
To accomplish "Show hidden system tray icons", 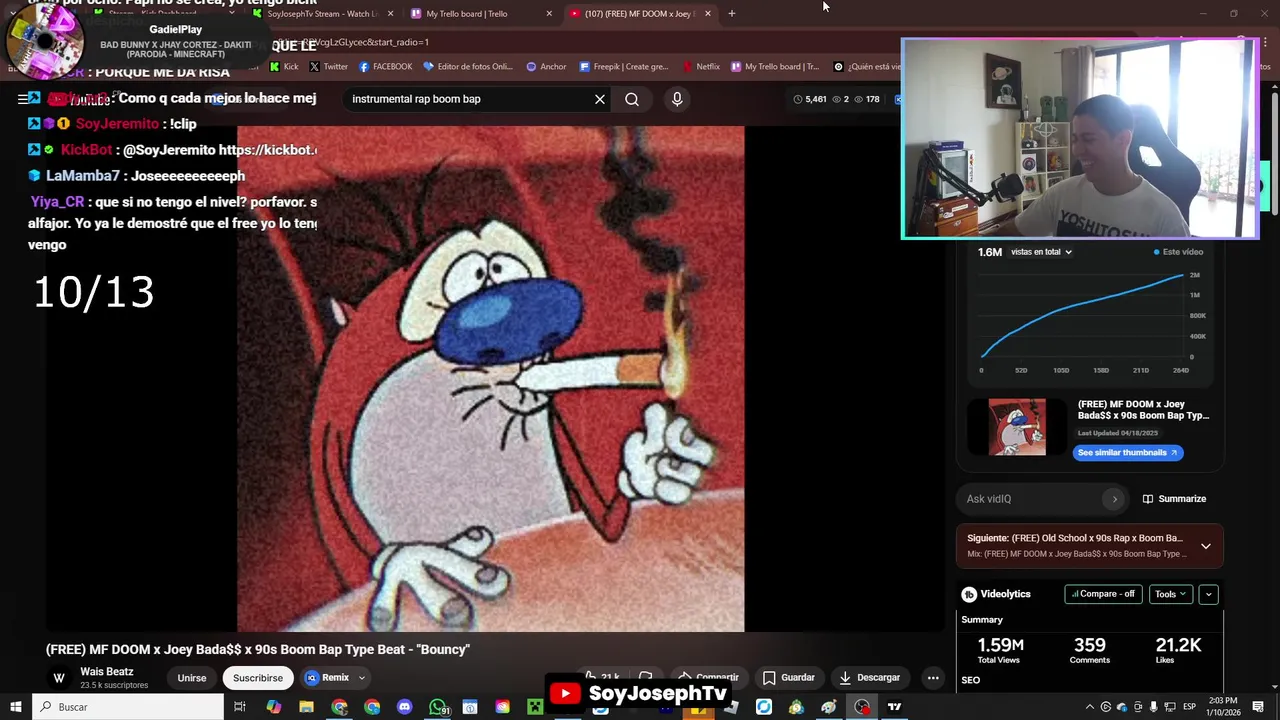I will tap(1090, 707).
